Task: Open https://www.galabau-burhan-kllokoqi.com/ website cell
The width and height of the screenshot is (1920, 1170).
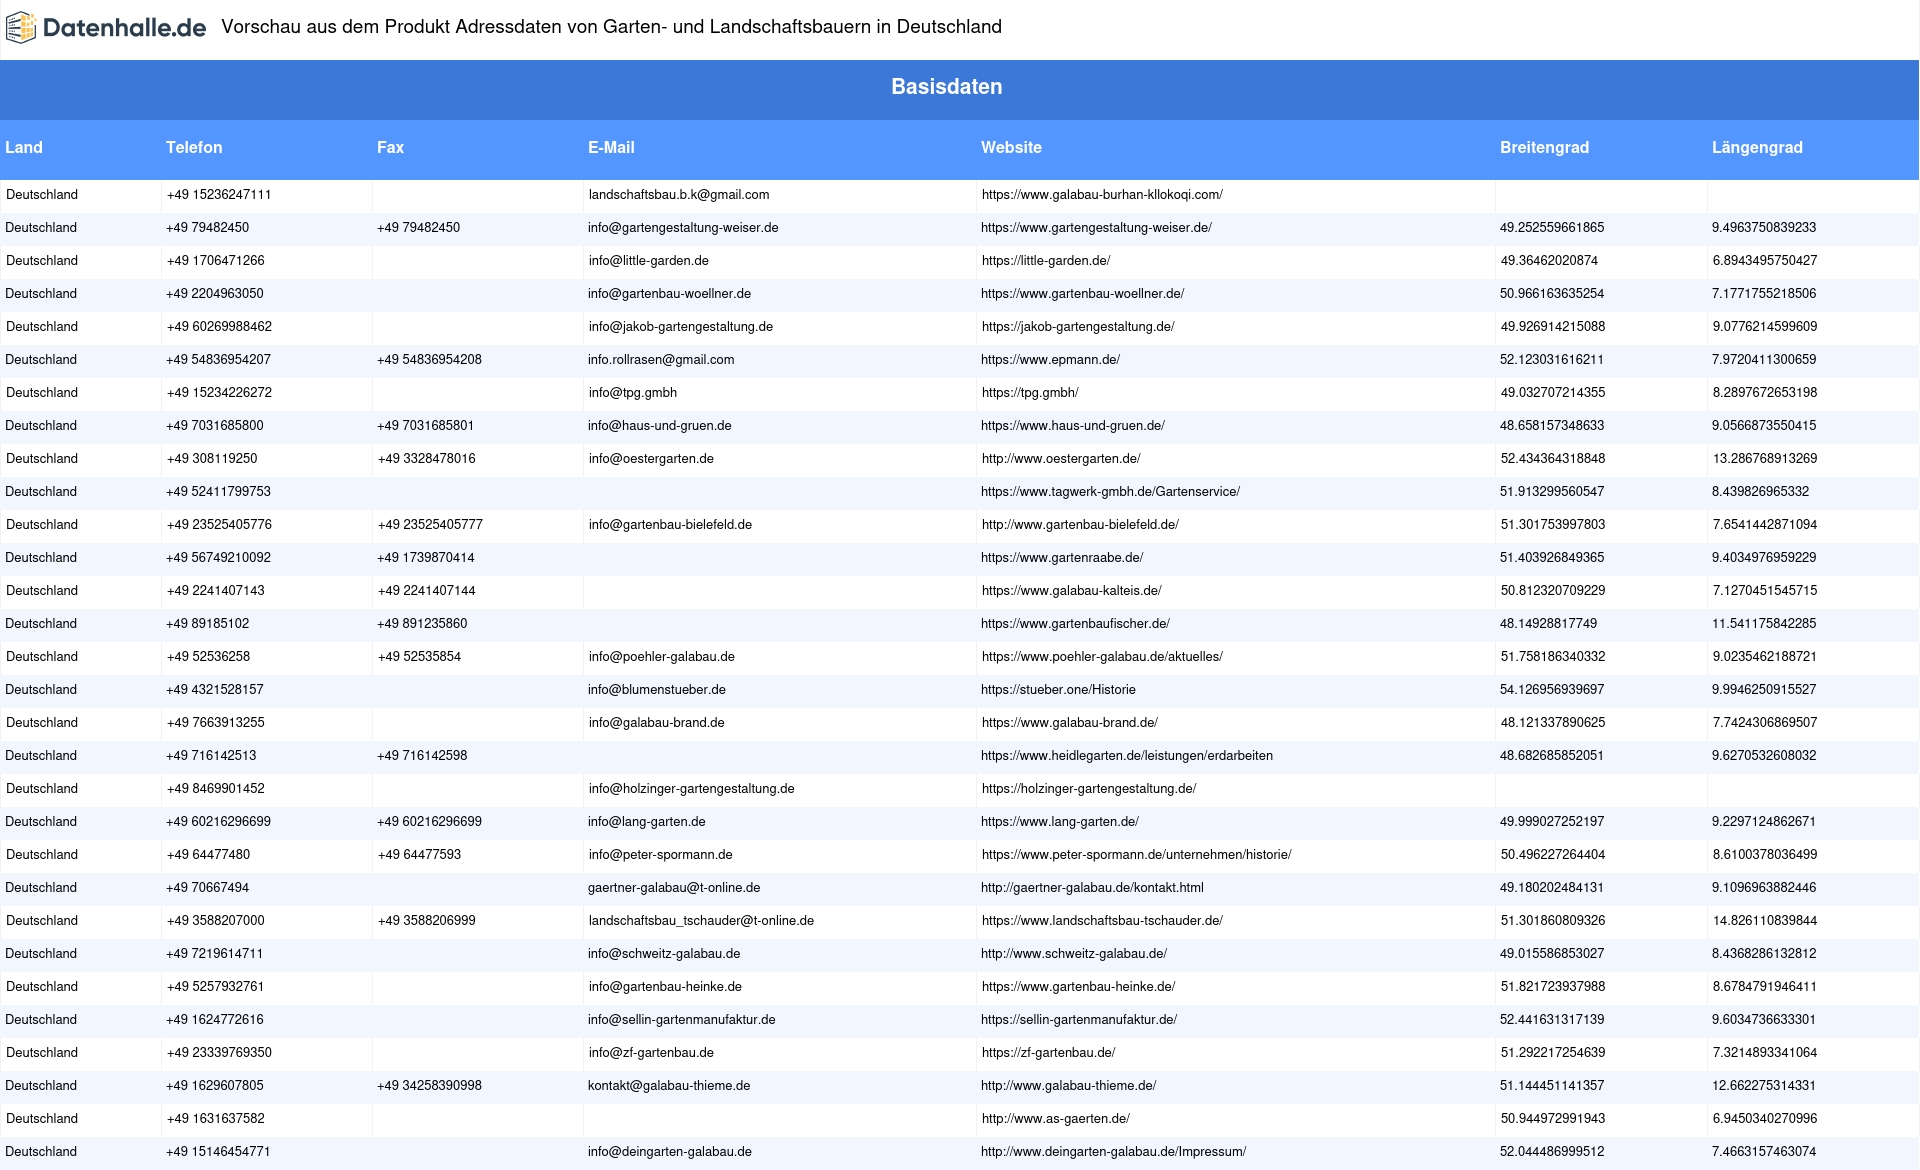Action: [x=1102, y=195]
